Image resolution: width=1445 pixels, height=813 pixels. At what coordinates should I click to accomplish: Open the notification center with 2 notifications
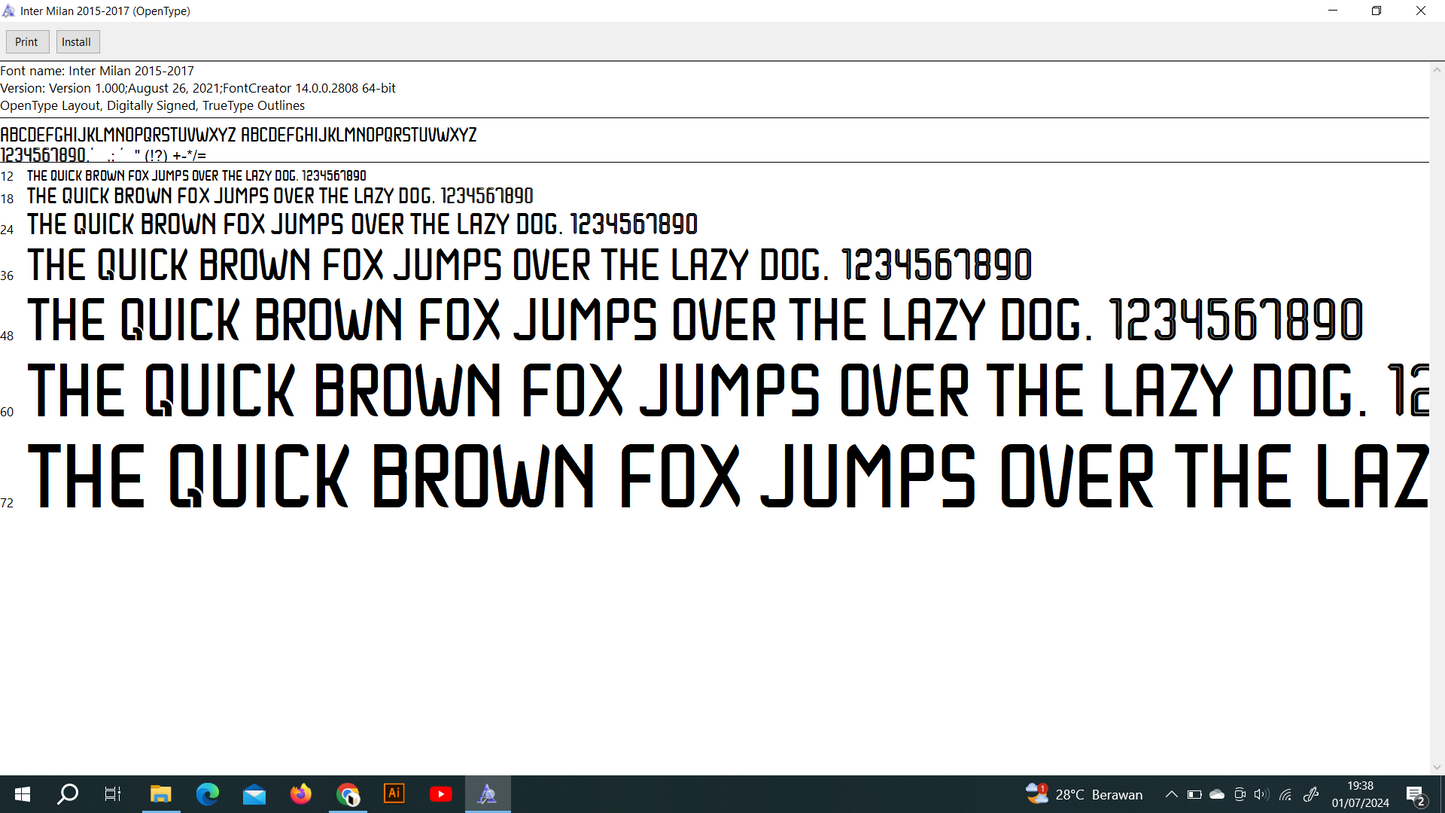coord(1416,795)
